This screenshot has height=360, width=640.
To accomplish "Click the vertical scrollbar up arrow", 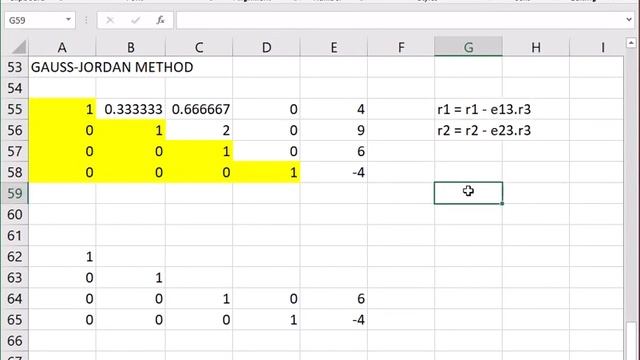I will pos(631,42).
